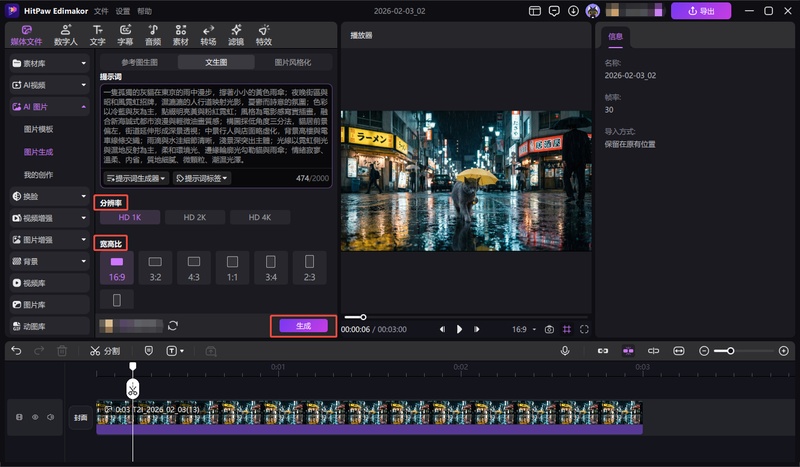
Task: Click the voiceover microphone icon
Action: (566, 351)
